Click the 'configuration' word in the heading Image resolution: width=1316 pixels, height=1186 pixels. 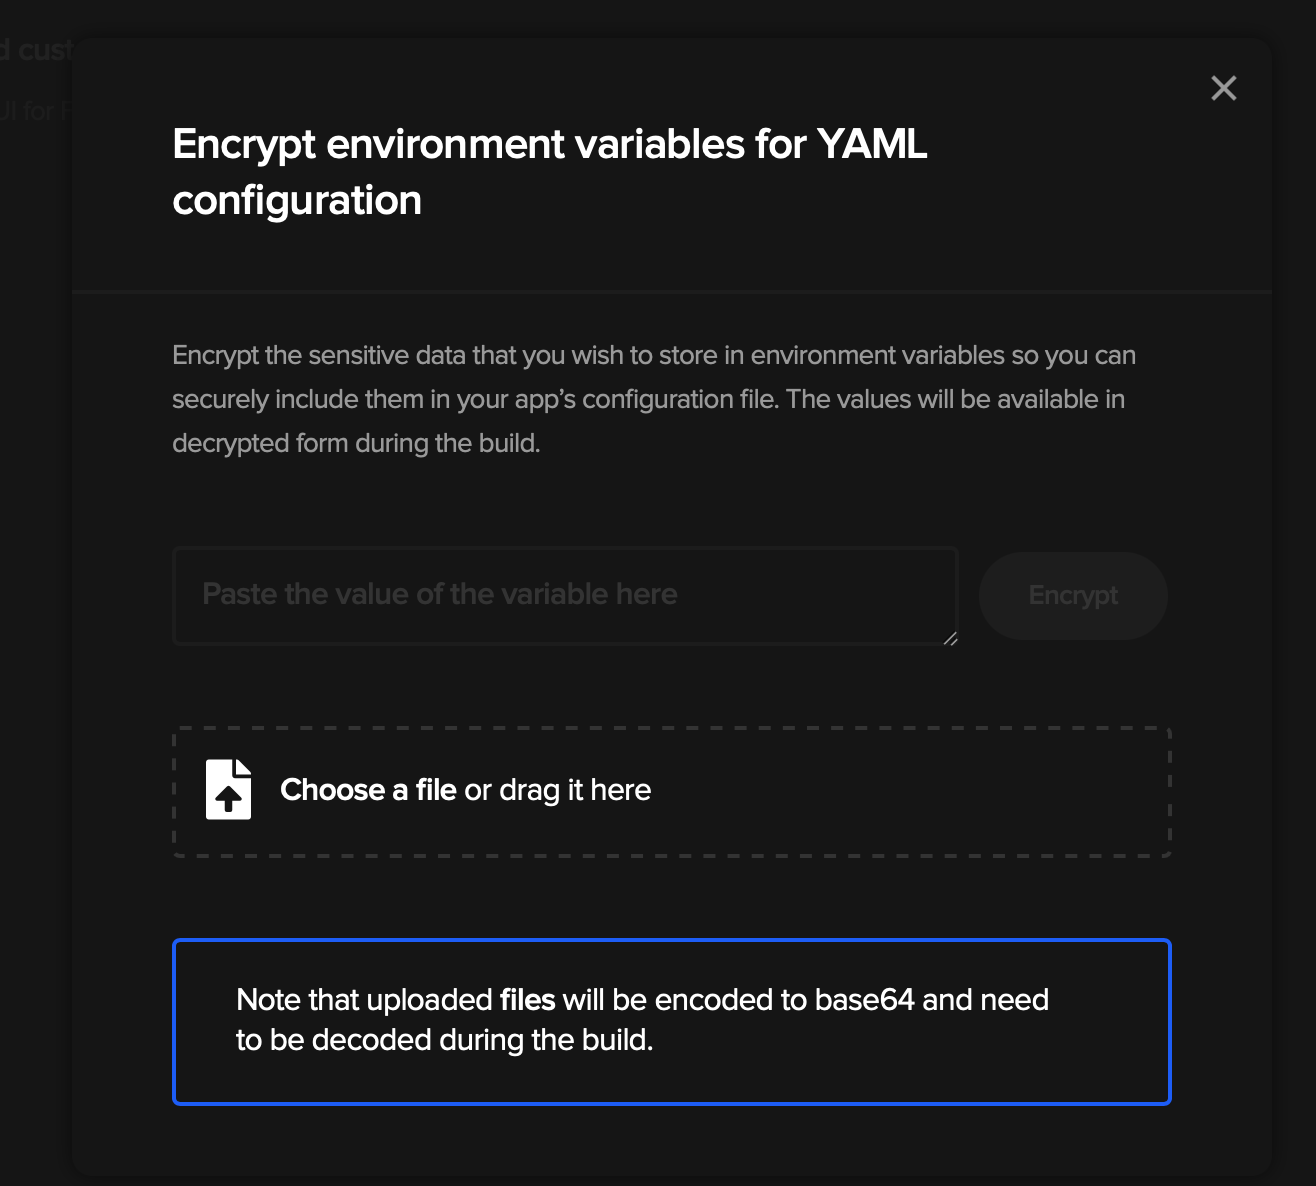297,201
